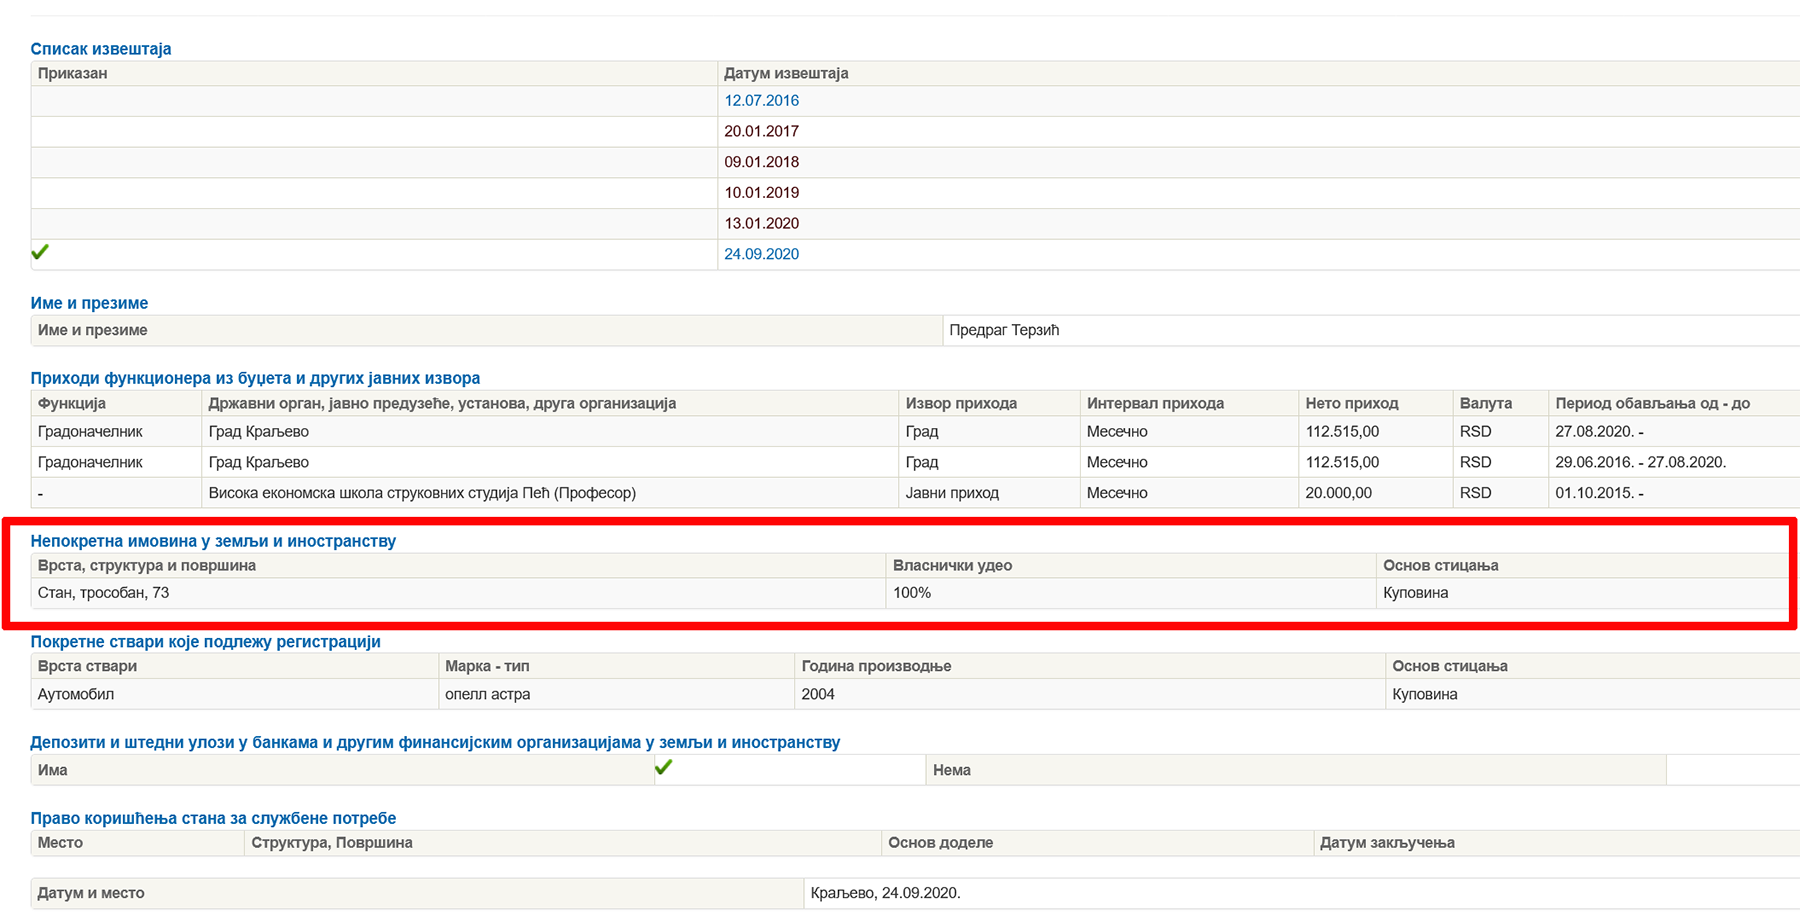Select the Предраг Терзић name cell
This screenshot has height=922, width=1800.
pos(1004,330)
